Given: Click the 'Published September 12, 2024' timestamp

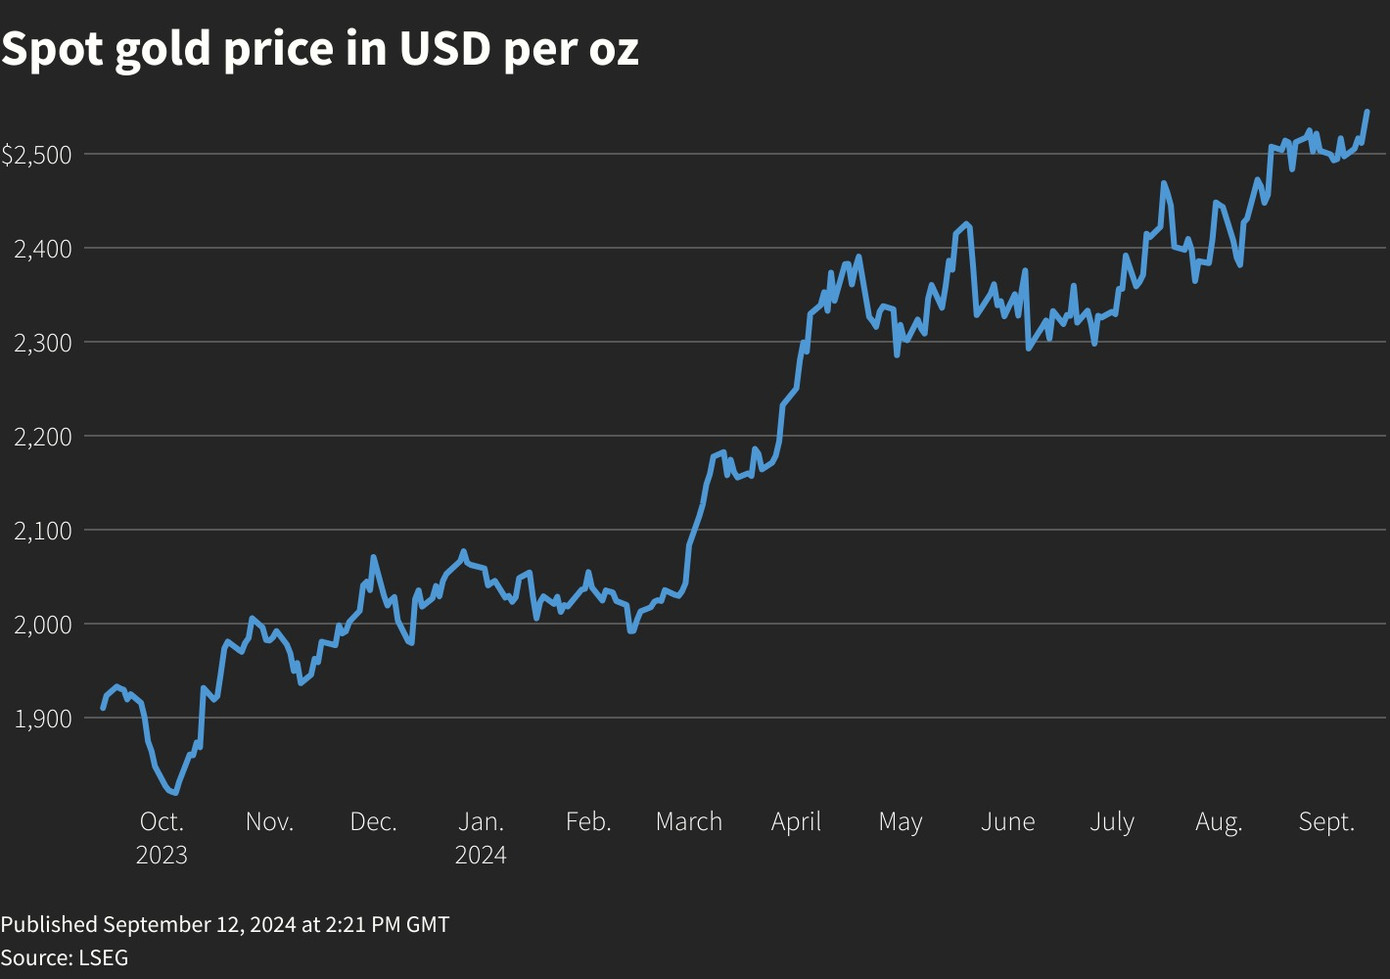Looking at the screenshot, I should click(x=225, y=924).
